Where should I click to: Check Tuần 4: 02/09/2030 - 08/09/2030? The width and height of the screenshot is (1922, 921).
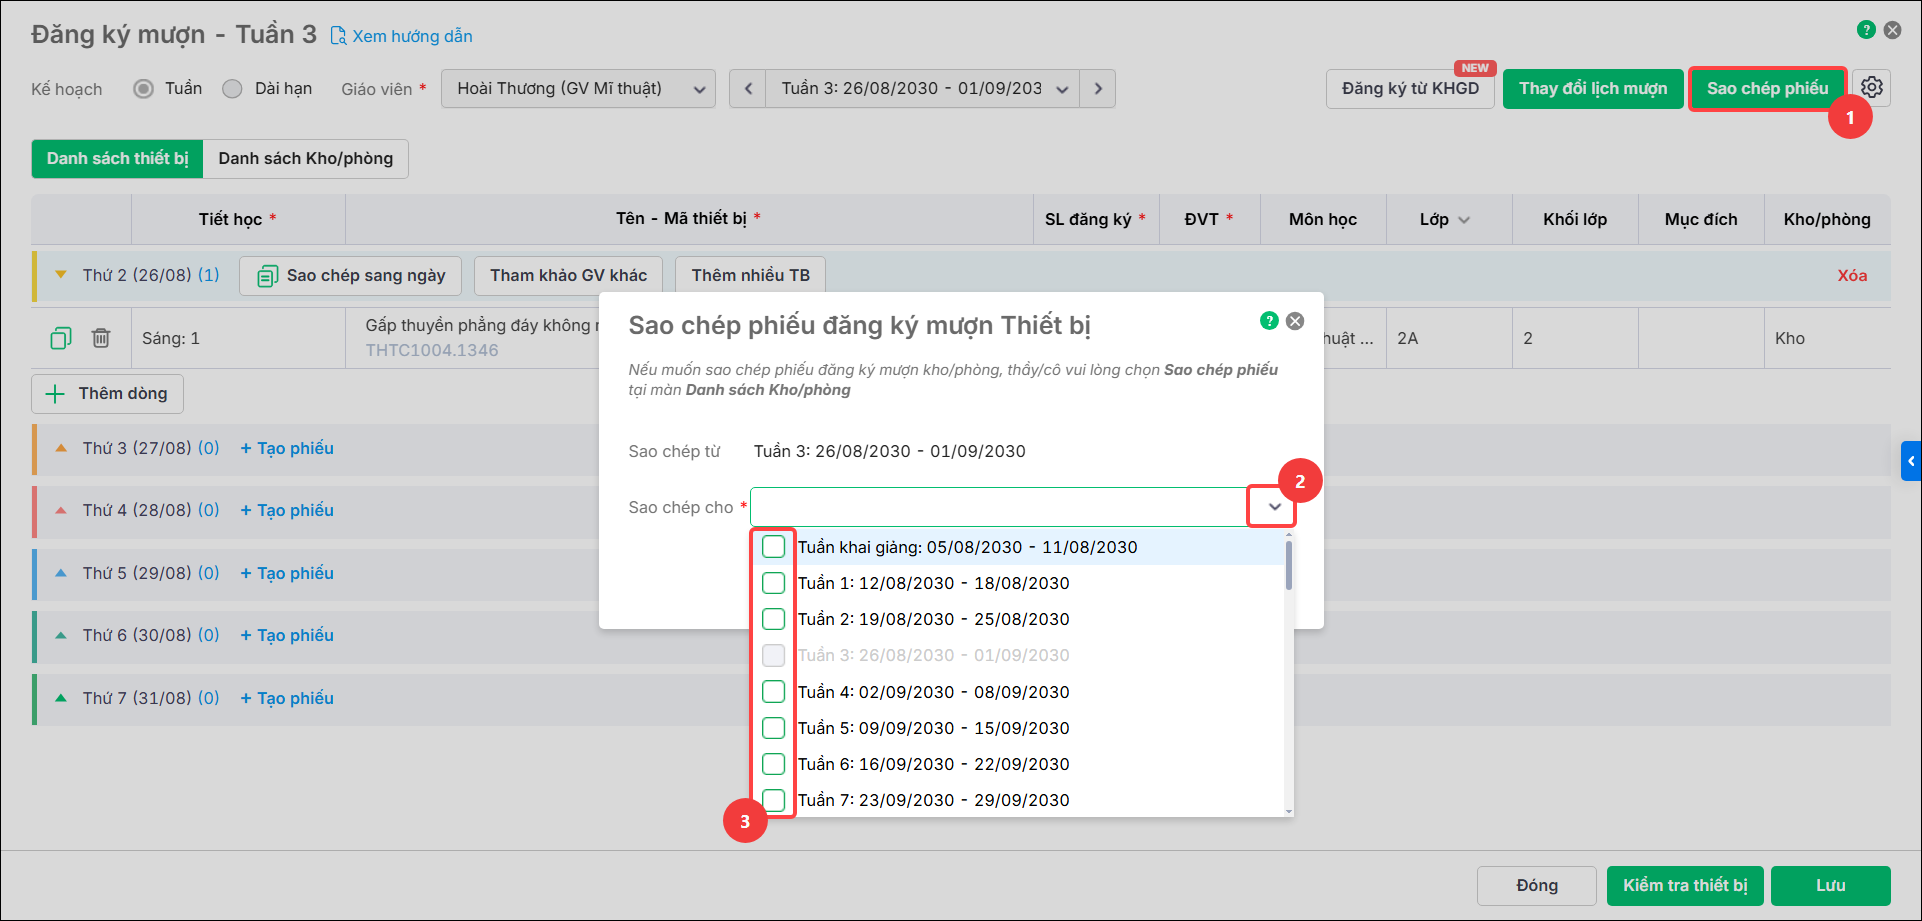[773, 692]
